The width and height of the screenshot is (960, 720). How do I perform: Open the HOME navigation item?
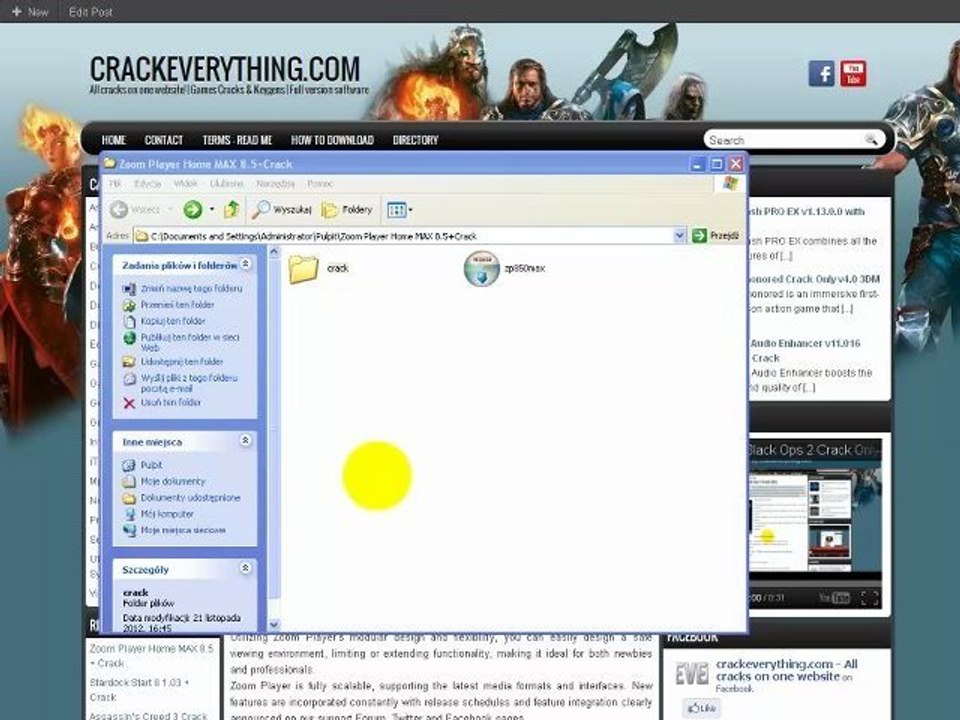coord(113,140)
